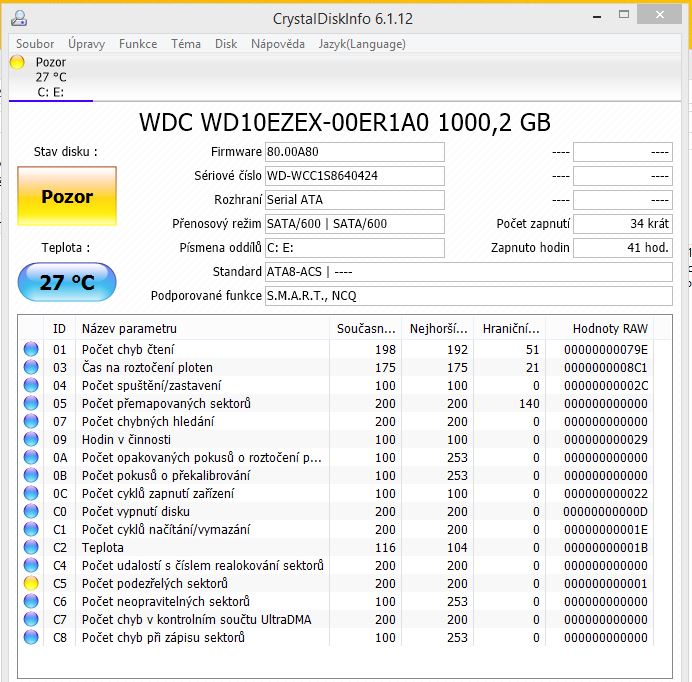Click status dot for row C1 Počet cyklů načítání/vymazání

click(31, 529)
